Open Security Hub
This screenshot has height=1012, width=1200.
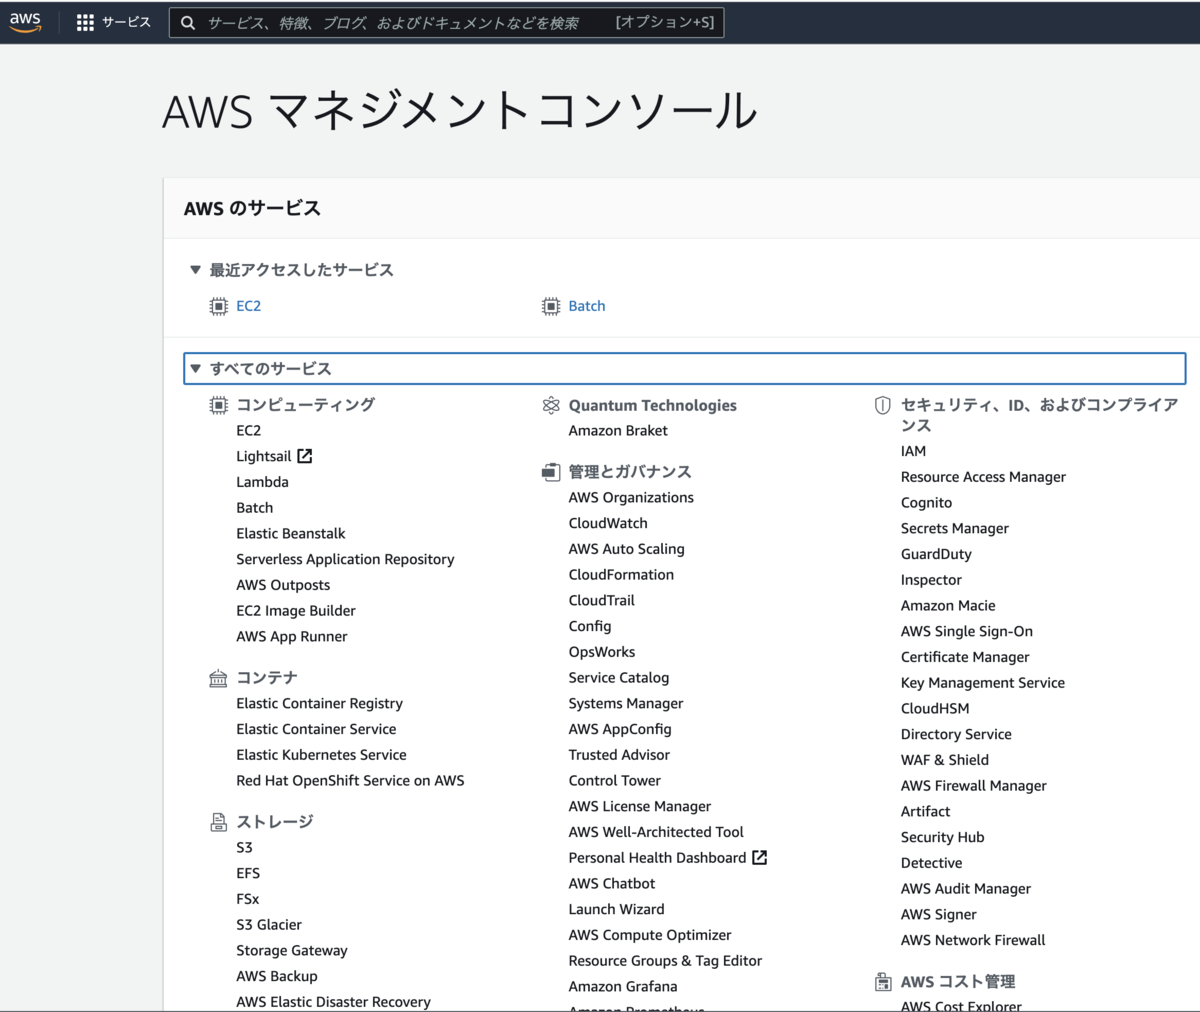[x=943, y=838]
